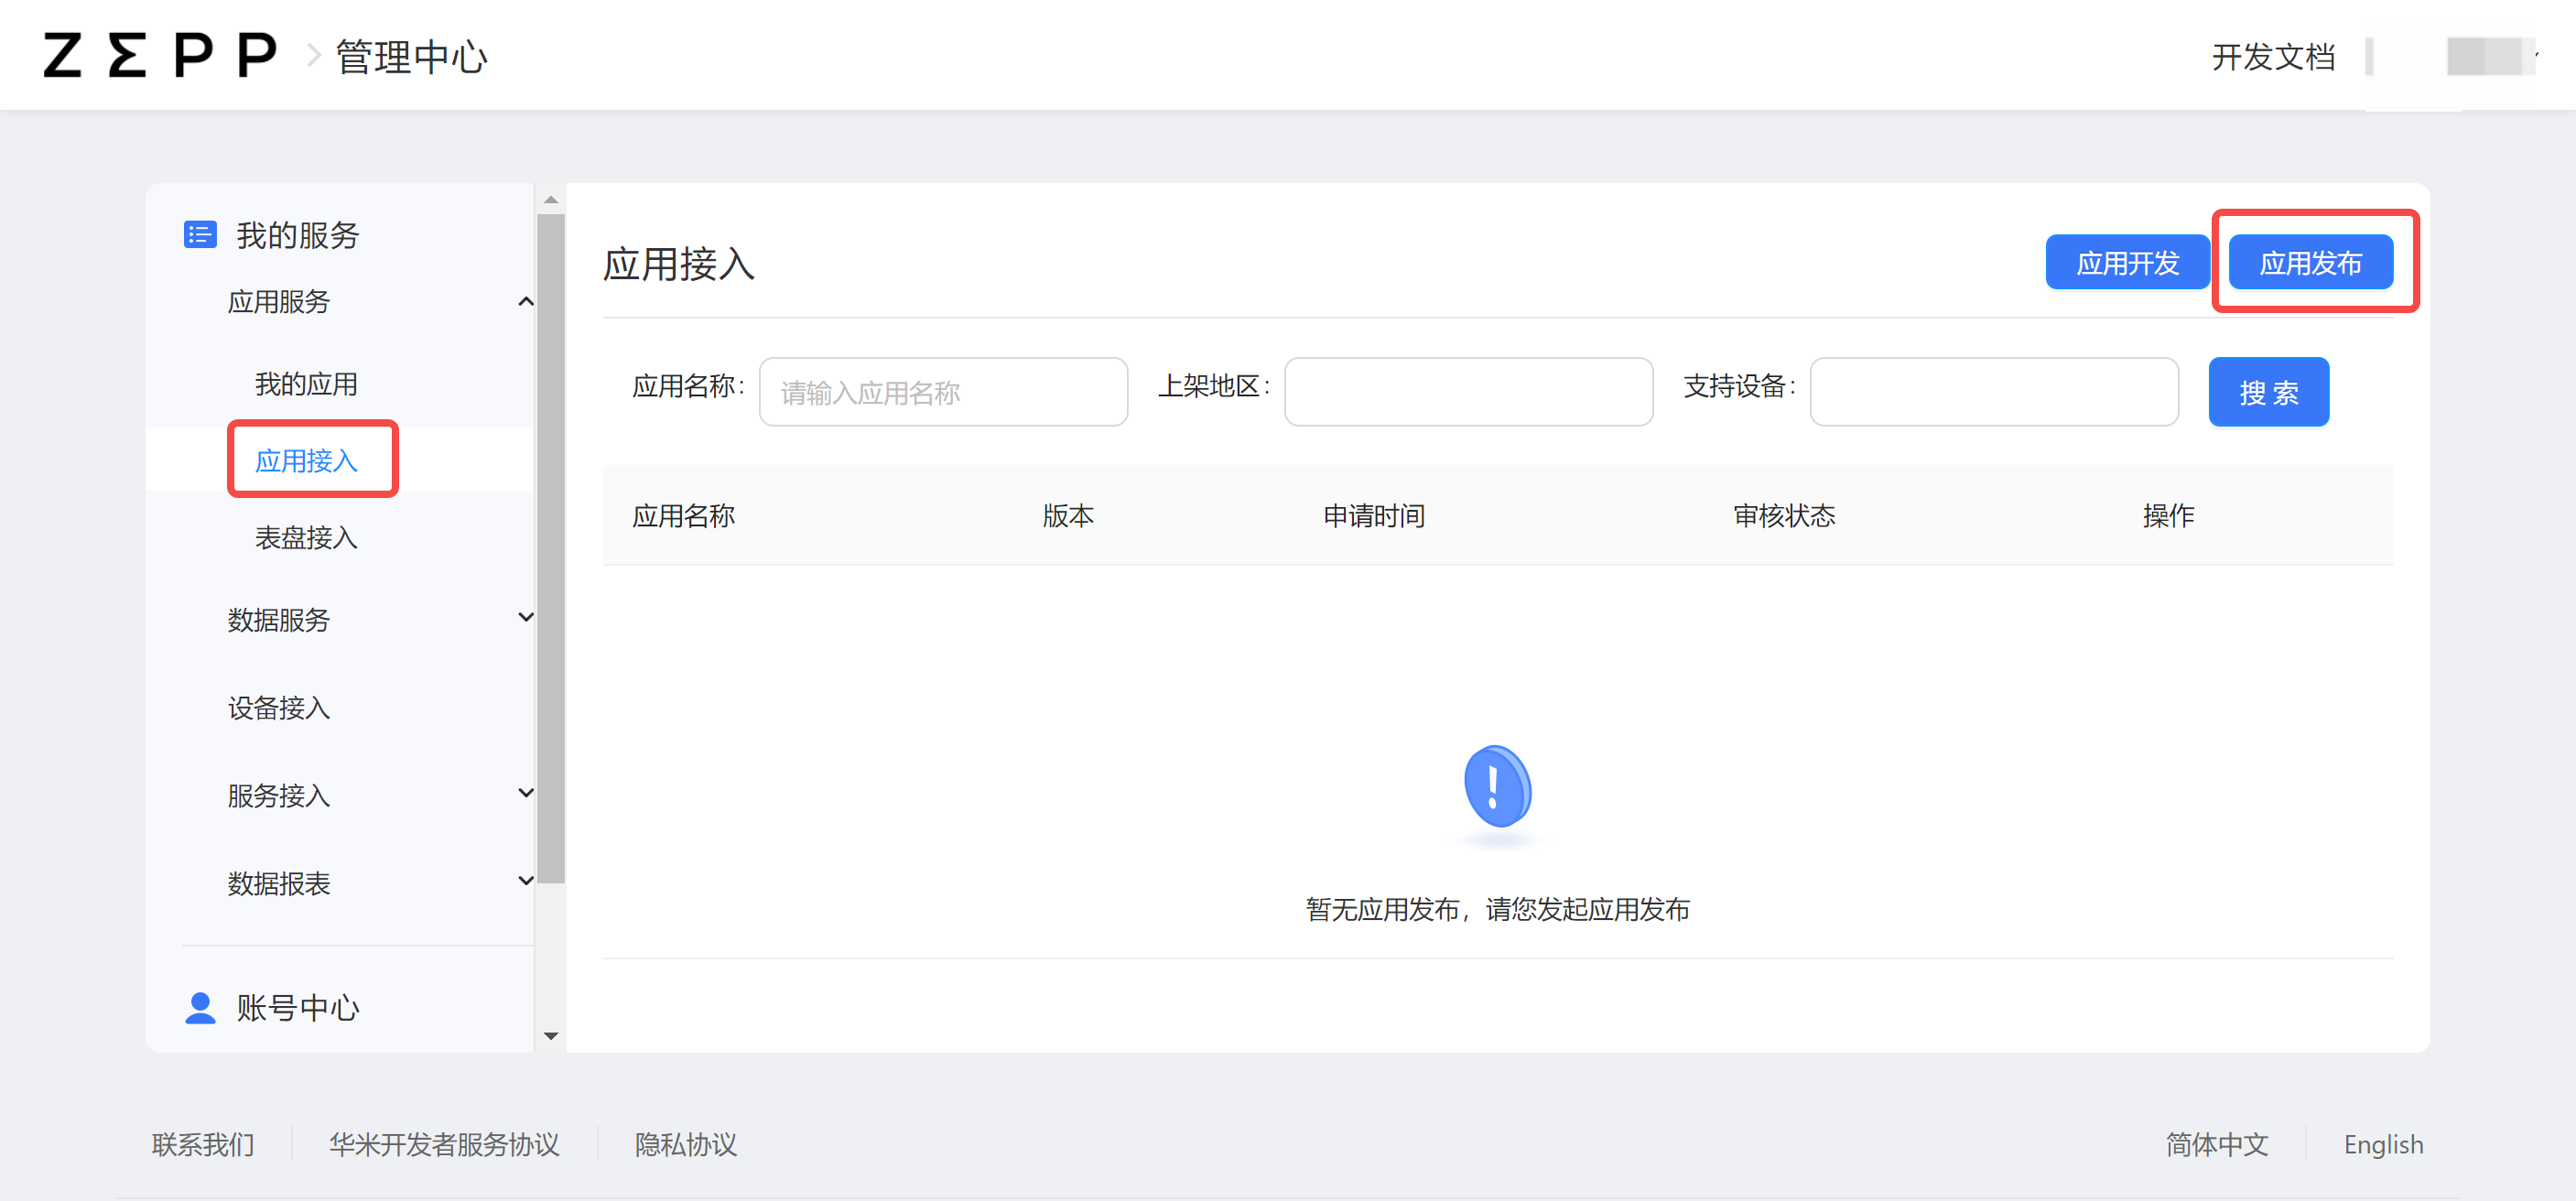Click the 操作 column header
Viewport: 2576px width, 1201px height.
pos(2168,516)
